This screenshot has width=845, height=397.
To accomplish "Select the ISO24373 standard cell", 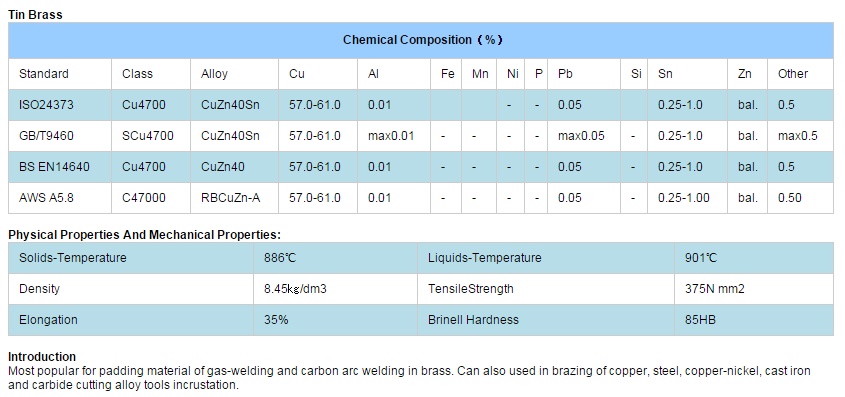I will click(46, 105).
